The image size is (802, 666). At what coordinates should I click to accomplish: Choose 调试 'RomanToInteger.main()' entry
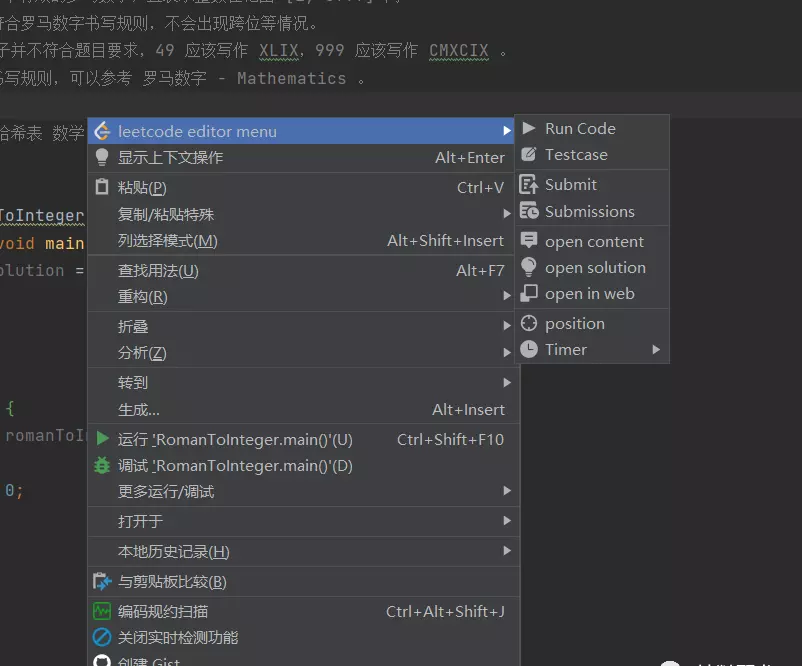[x=304, y=465]
